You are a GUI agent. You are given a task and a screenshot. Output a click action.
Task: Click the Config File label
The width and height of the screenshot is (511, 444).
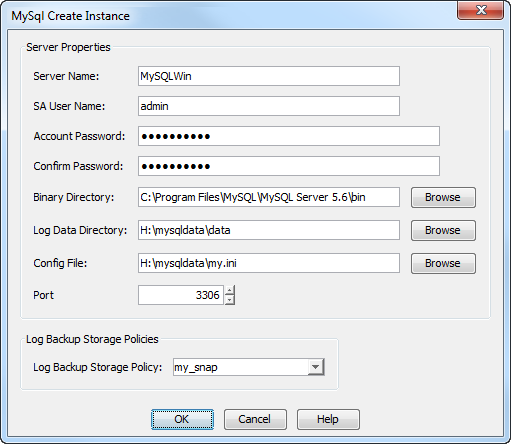coord(60,263)
